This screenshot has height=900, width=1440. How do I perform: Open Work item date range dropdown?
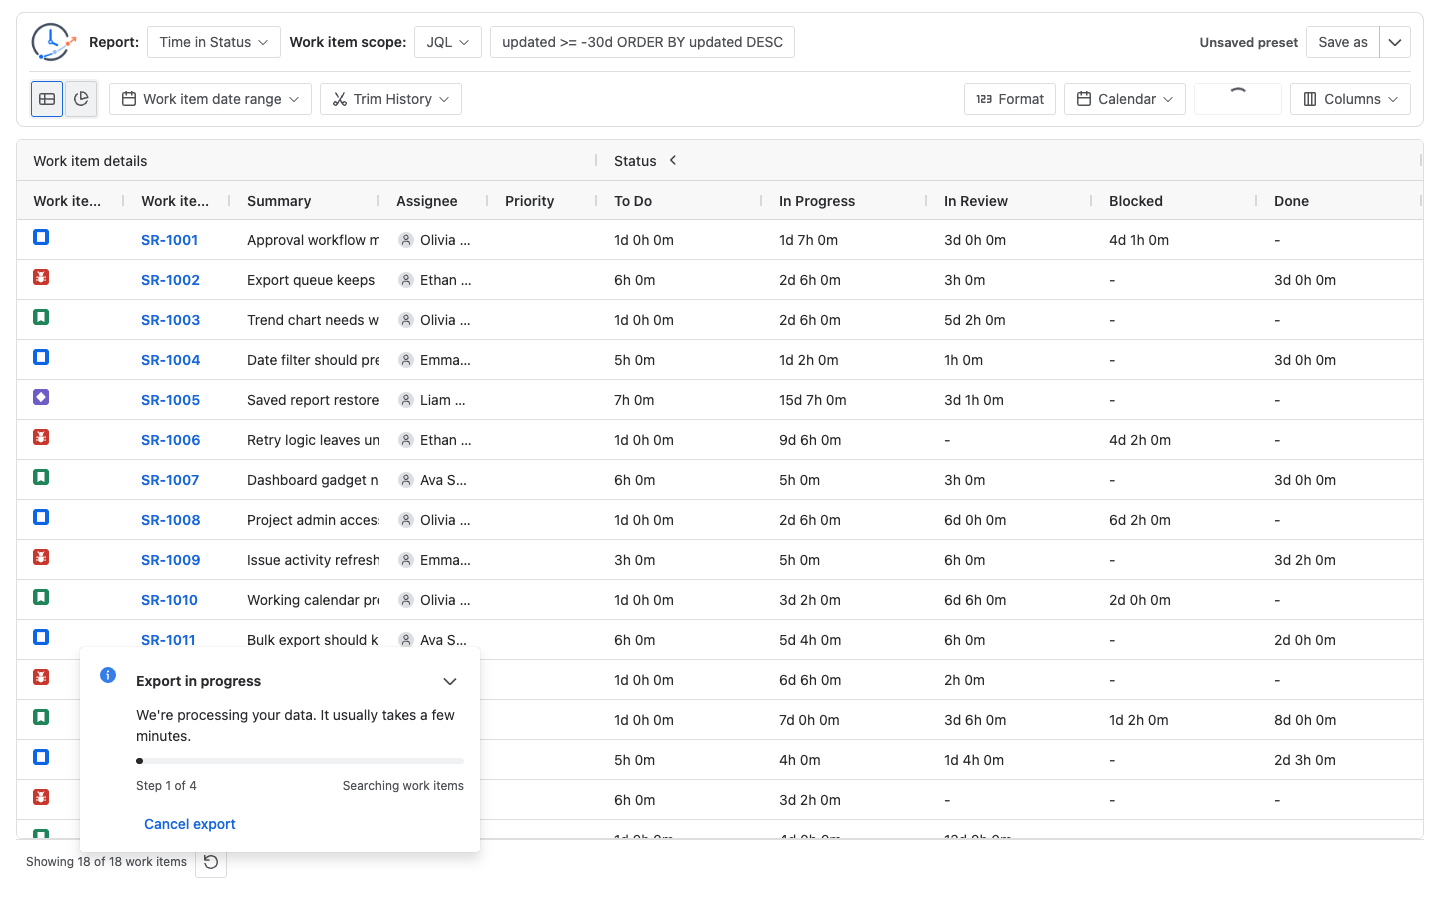(210, 99)
